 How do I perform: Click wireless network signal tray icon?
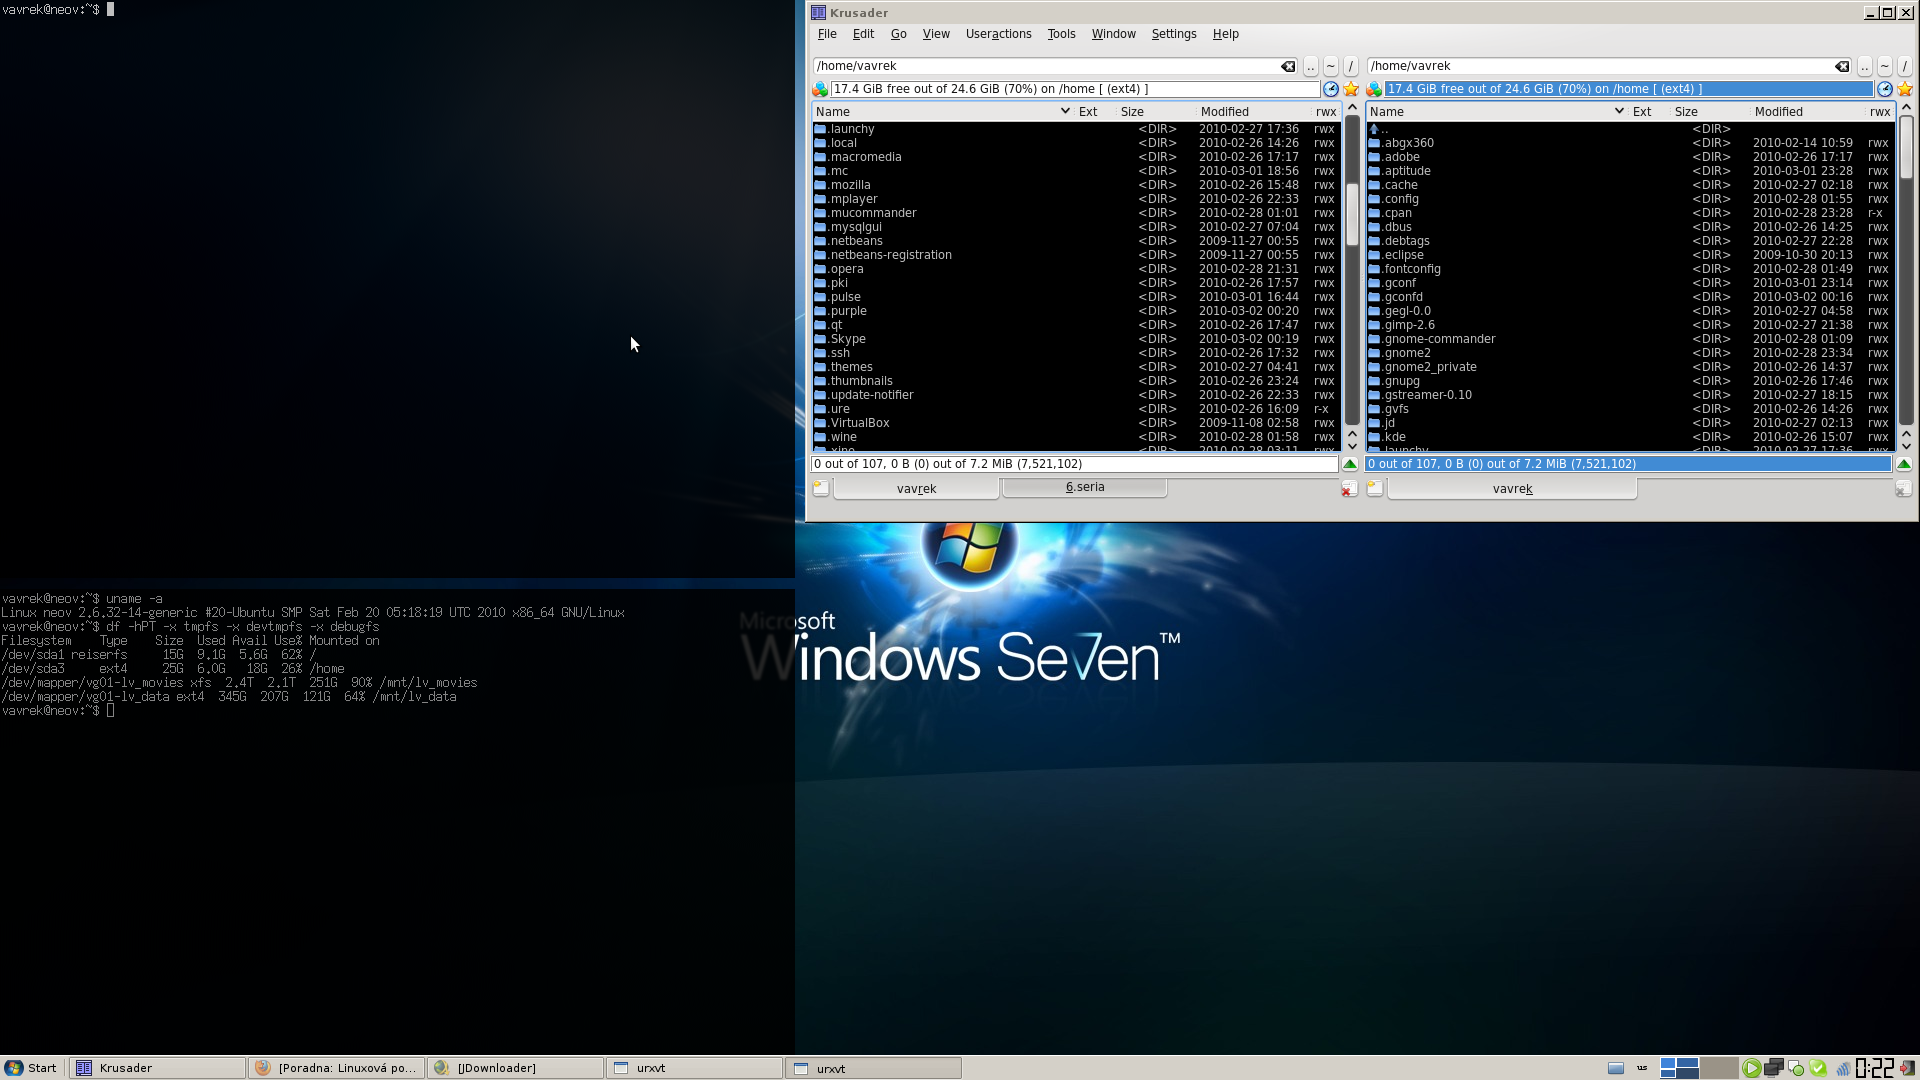1842,1068
